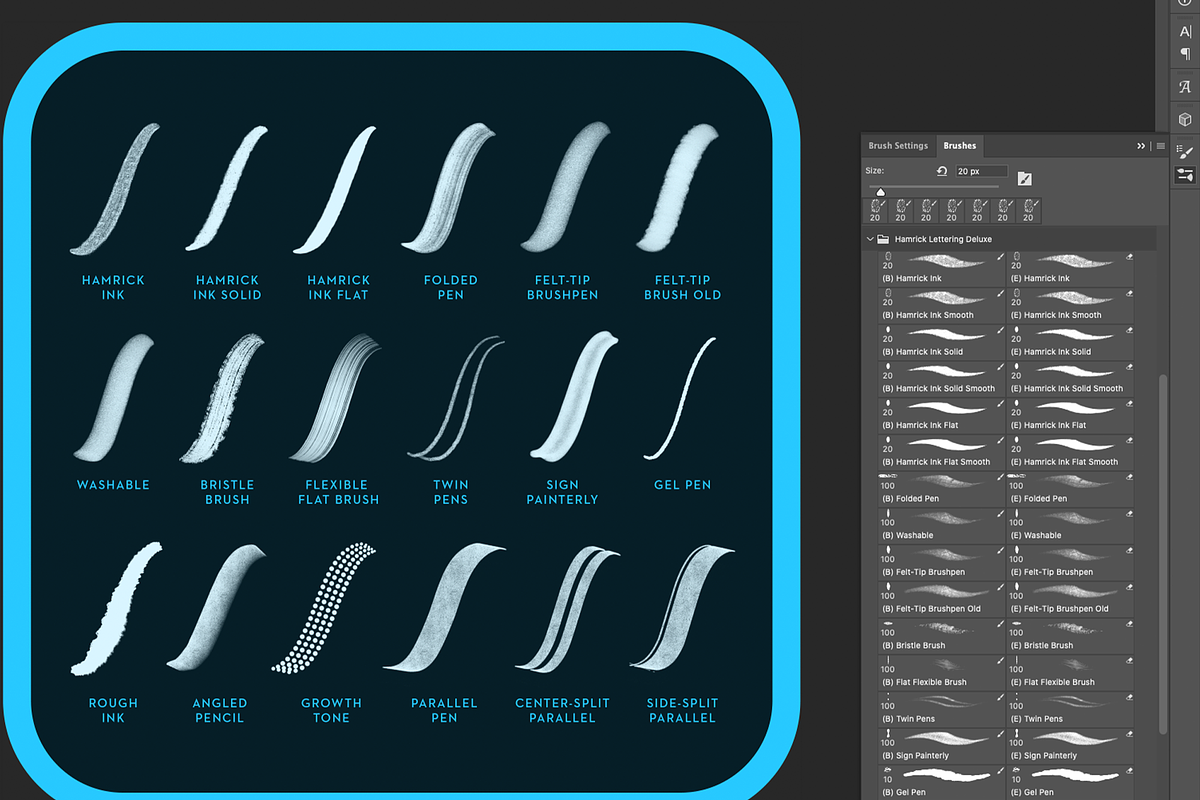This screenshot has width=1200, height=800.
Task: Pick the (B) Bristle Brush preset
Action: coord(942,636)
